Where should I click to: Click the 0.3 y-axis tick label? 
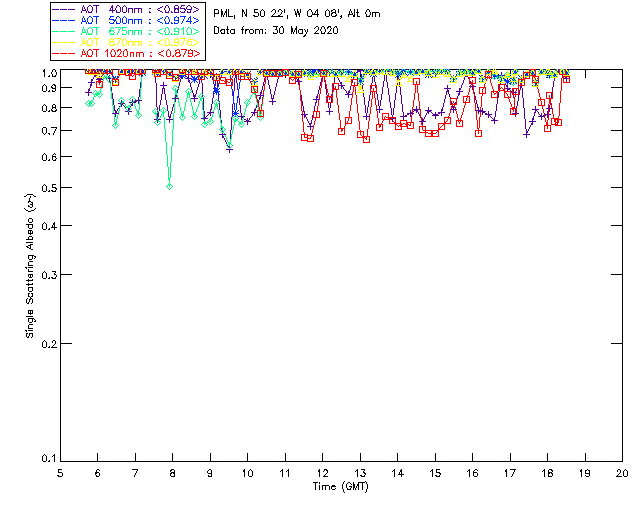point(49,275)
